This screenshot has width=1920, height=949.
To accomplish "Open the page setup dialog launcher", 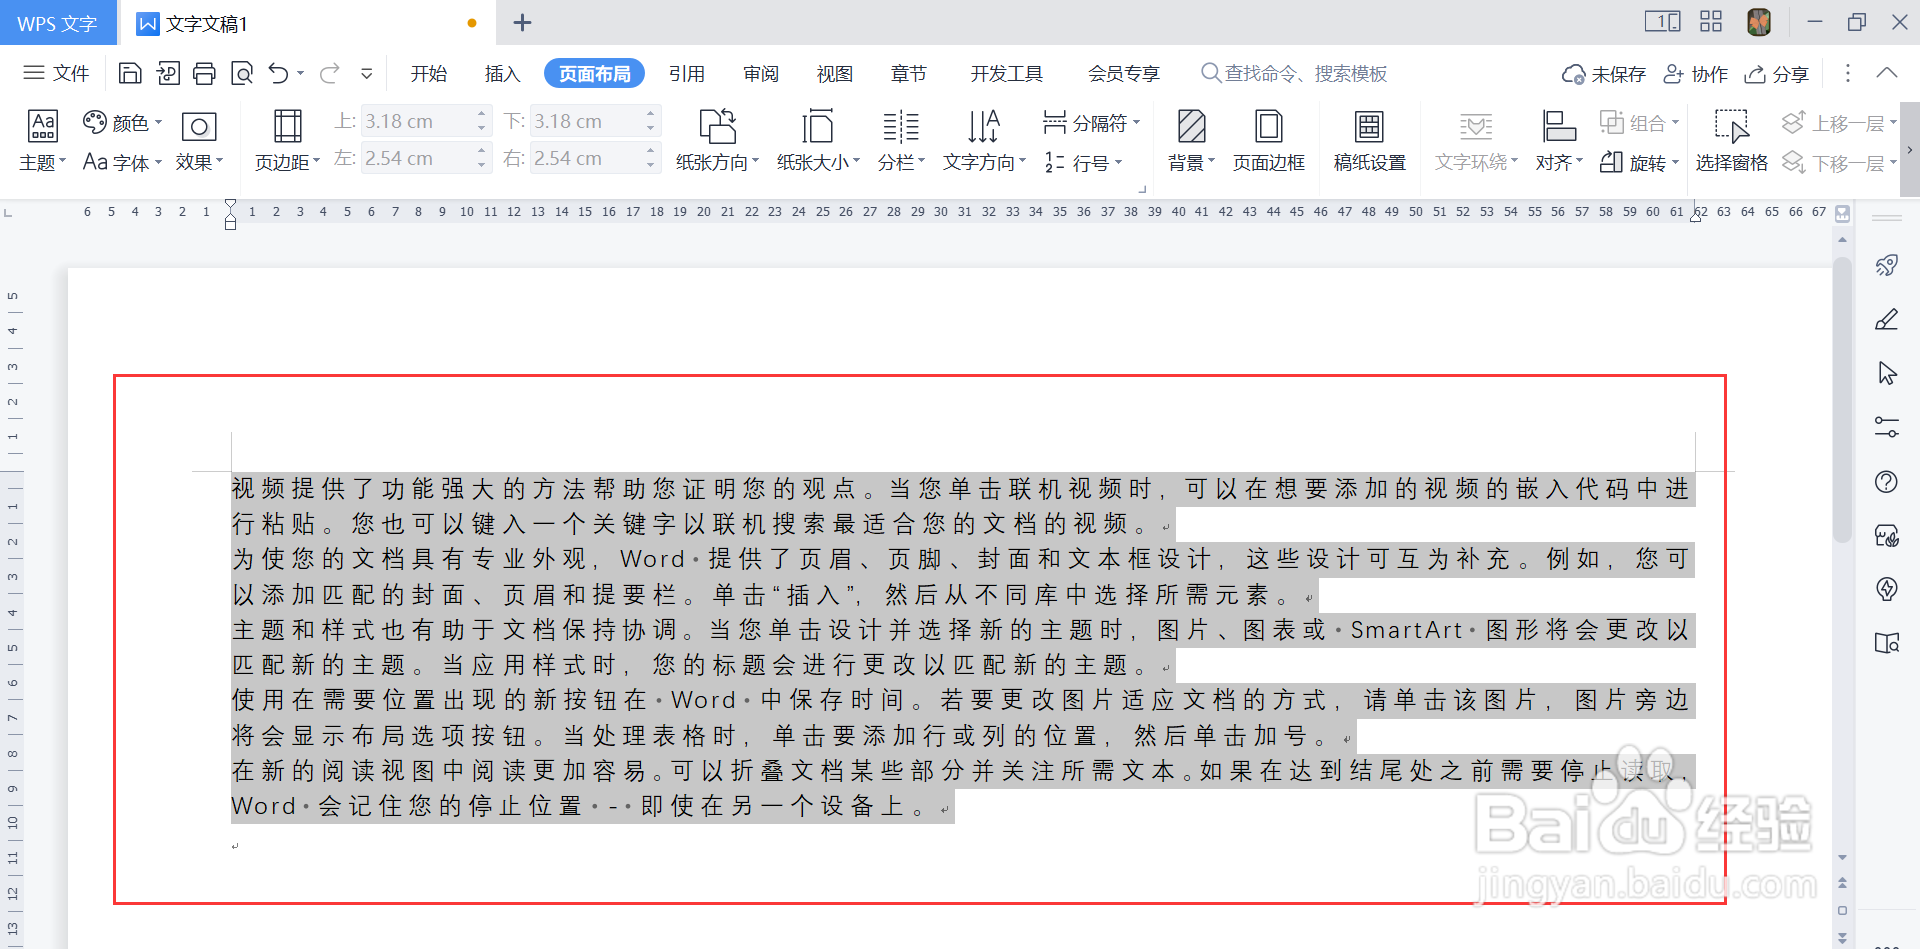I will [1142, 188].
